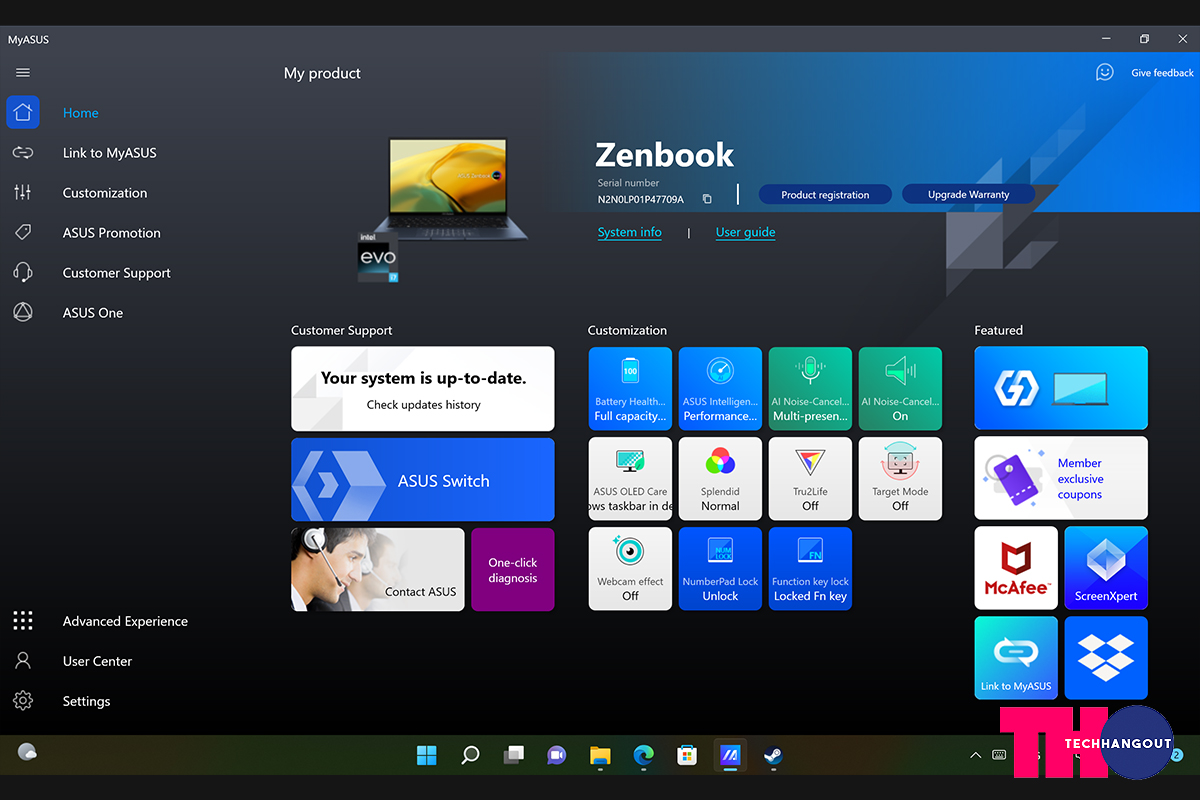Open the McAfee featured tile
The image size is (1200, 800).
1016,568
